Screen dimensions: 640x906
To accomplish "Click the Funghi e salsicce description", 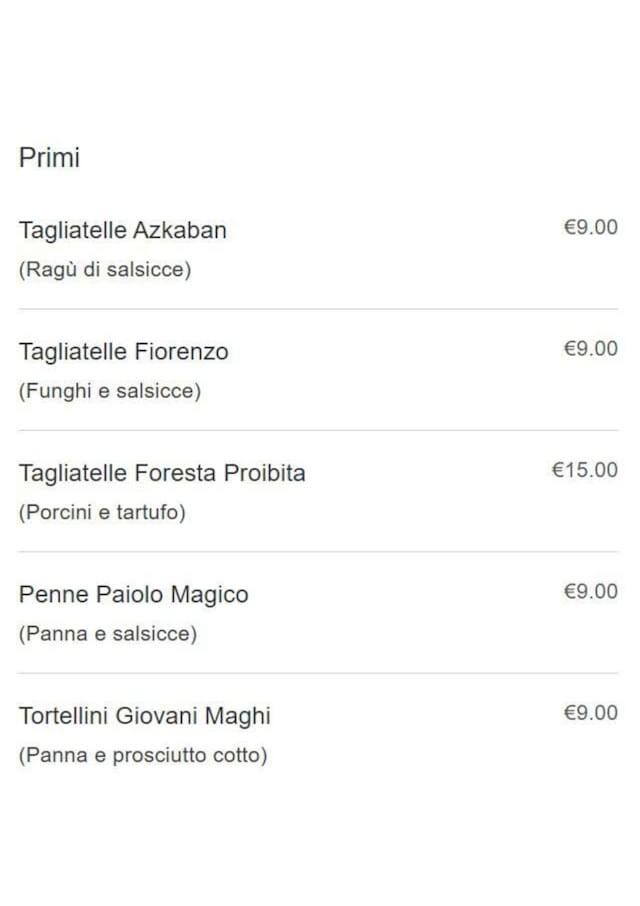I will coord(109,392).
